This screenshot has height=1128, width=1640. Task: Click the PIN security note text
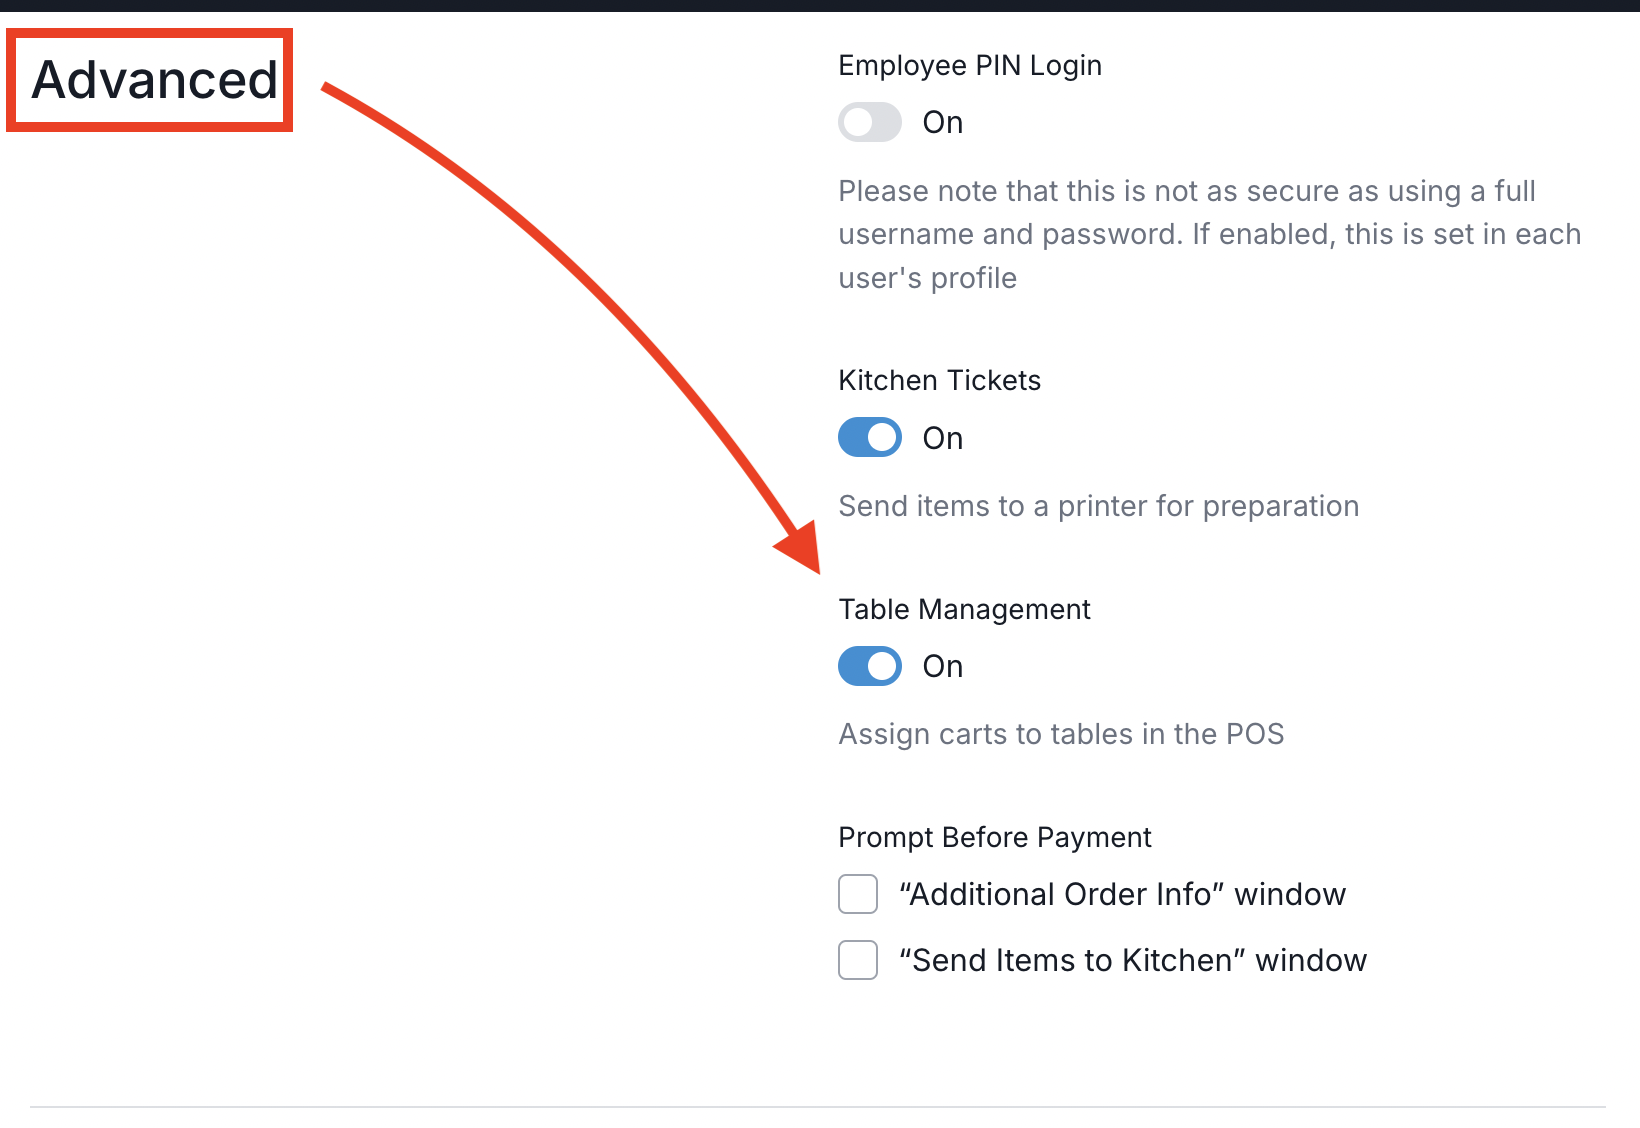1209,234
